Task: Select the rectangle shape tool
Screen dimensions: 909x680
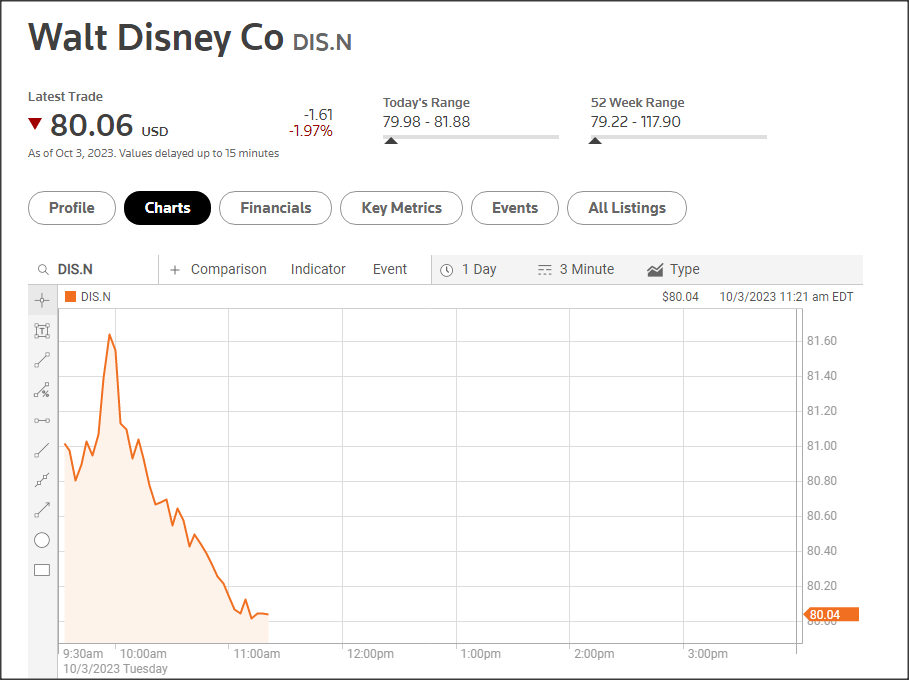Action: tap(42, 570)
